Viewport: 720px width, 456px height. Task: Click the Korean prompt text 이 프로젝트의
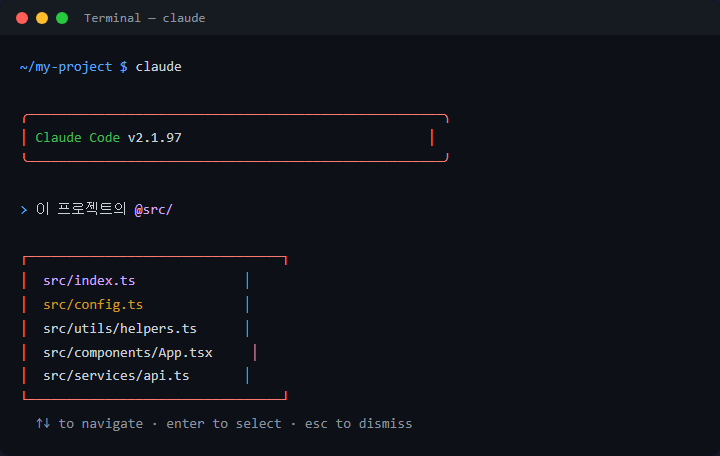81,209
